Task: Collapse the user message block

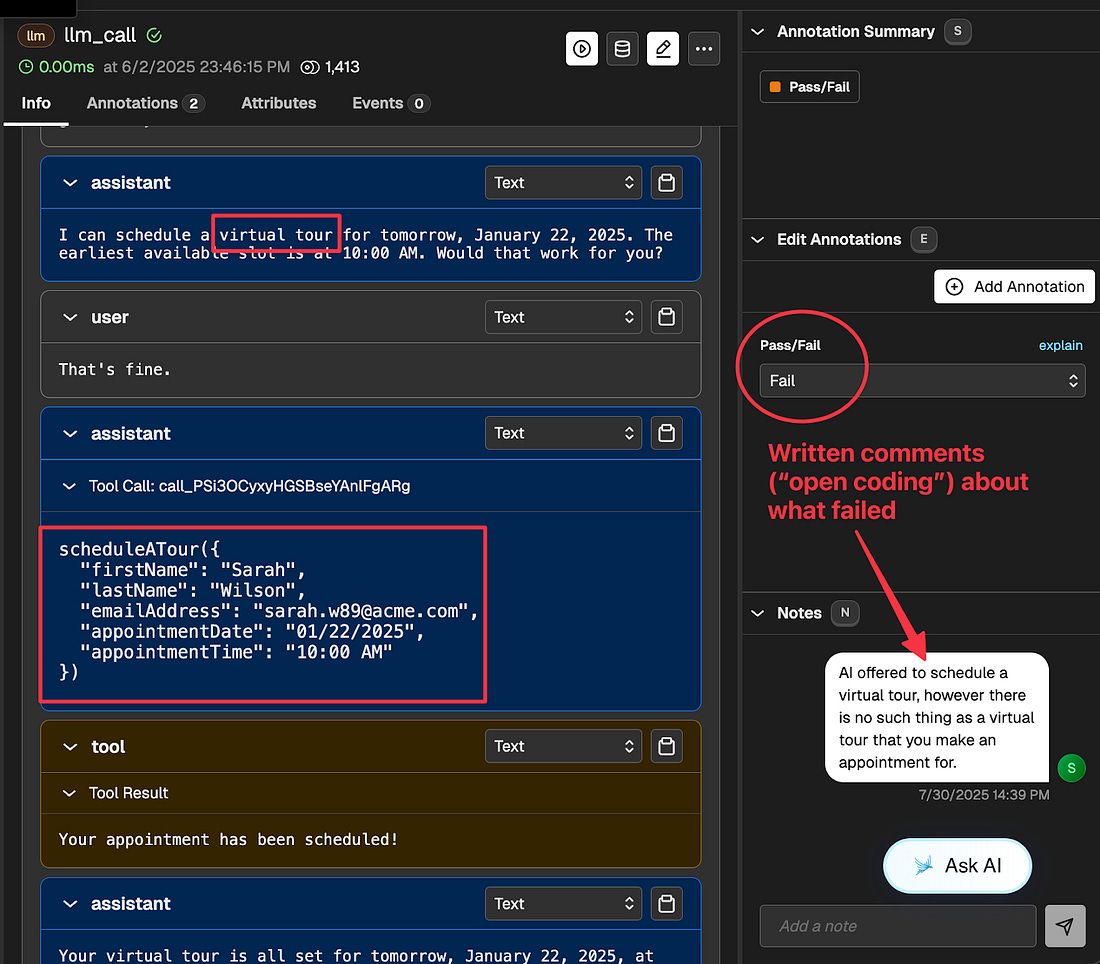Action: (69, 317)
